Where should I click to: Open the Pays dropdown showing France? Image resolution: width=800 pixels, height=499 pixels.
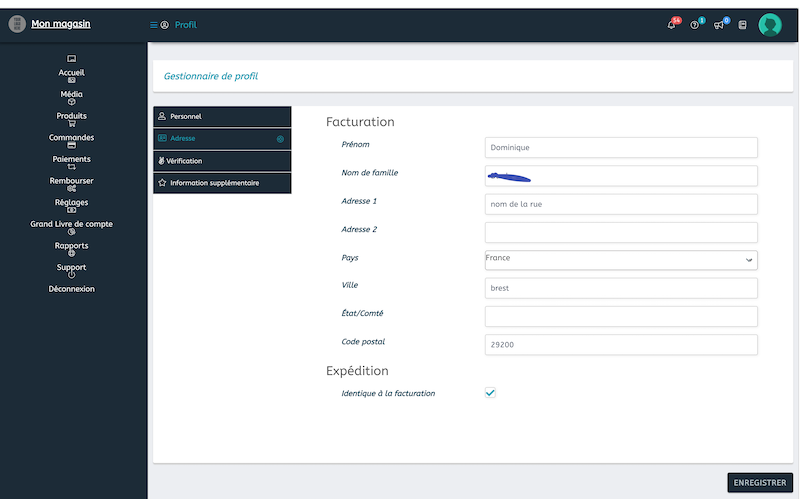tap(621, 260)
